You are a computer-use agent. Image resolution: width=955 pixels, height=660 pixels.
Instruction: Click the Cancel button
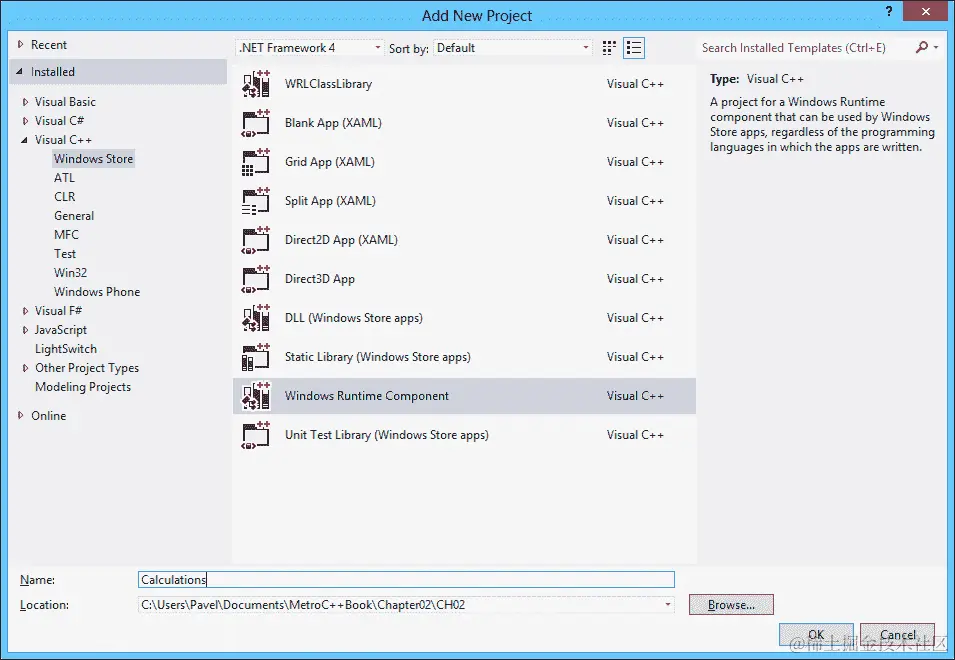897,634
